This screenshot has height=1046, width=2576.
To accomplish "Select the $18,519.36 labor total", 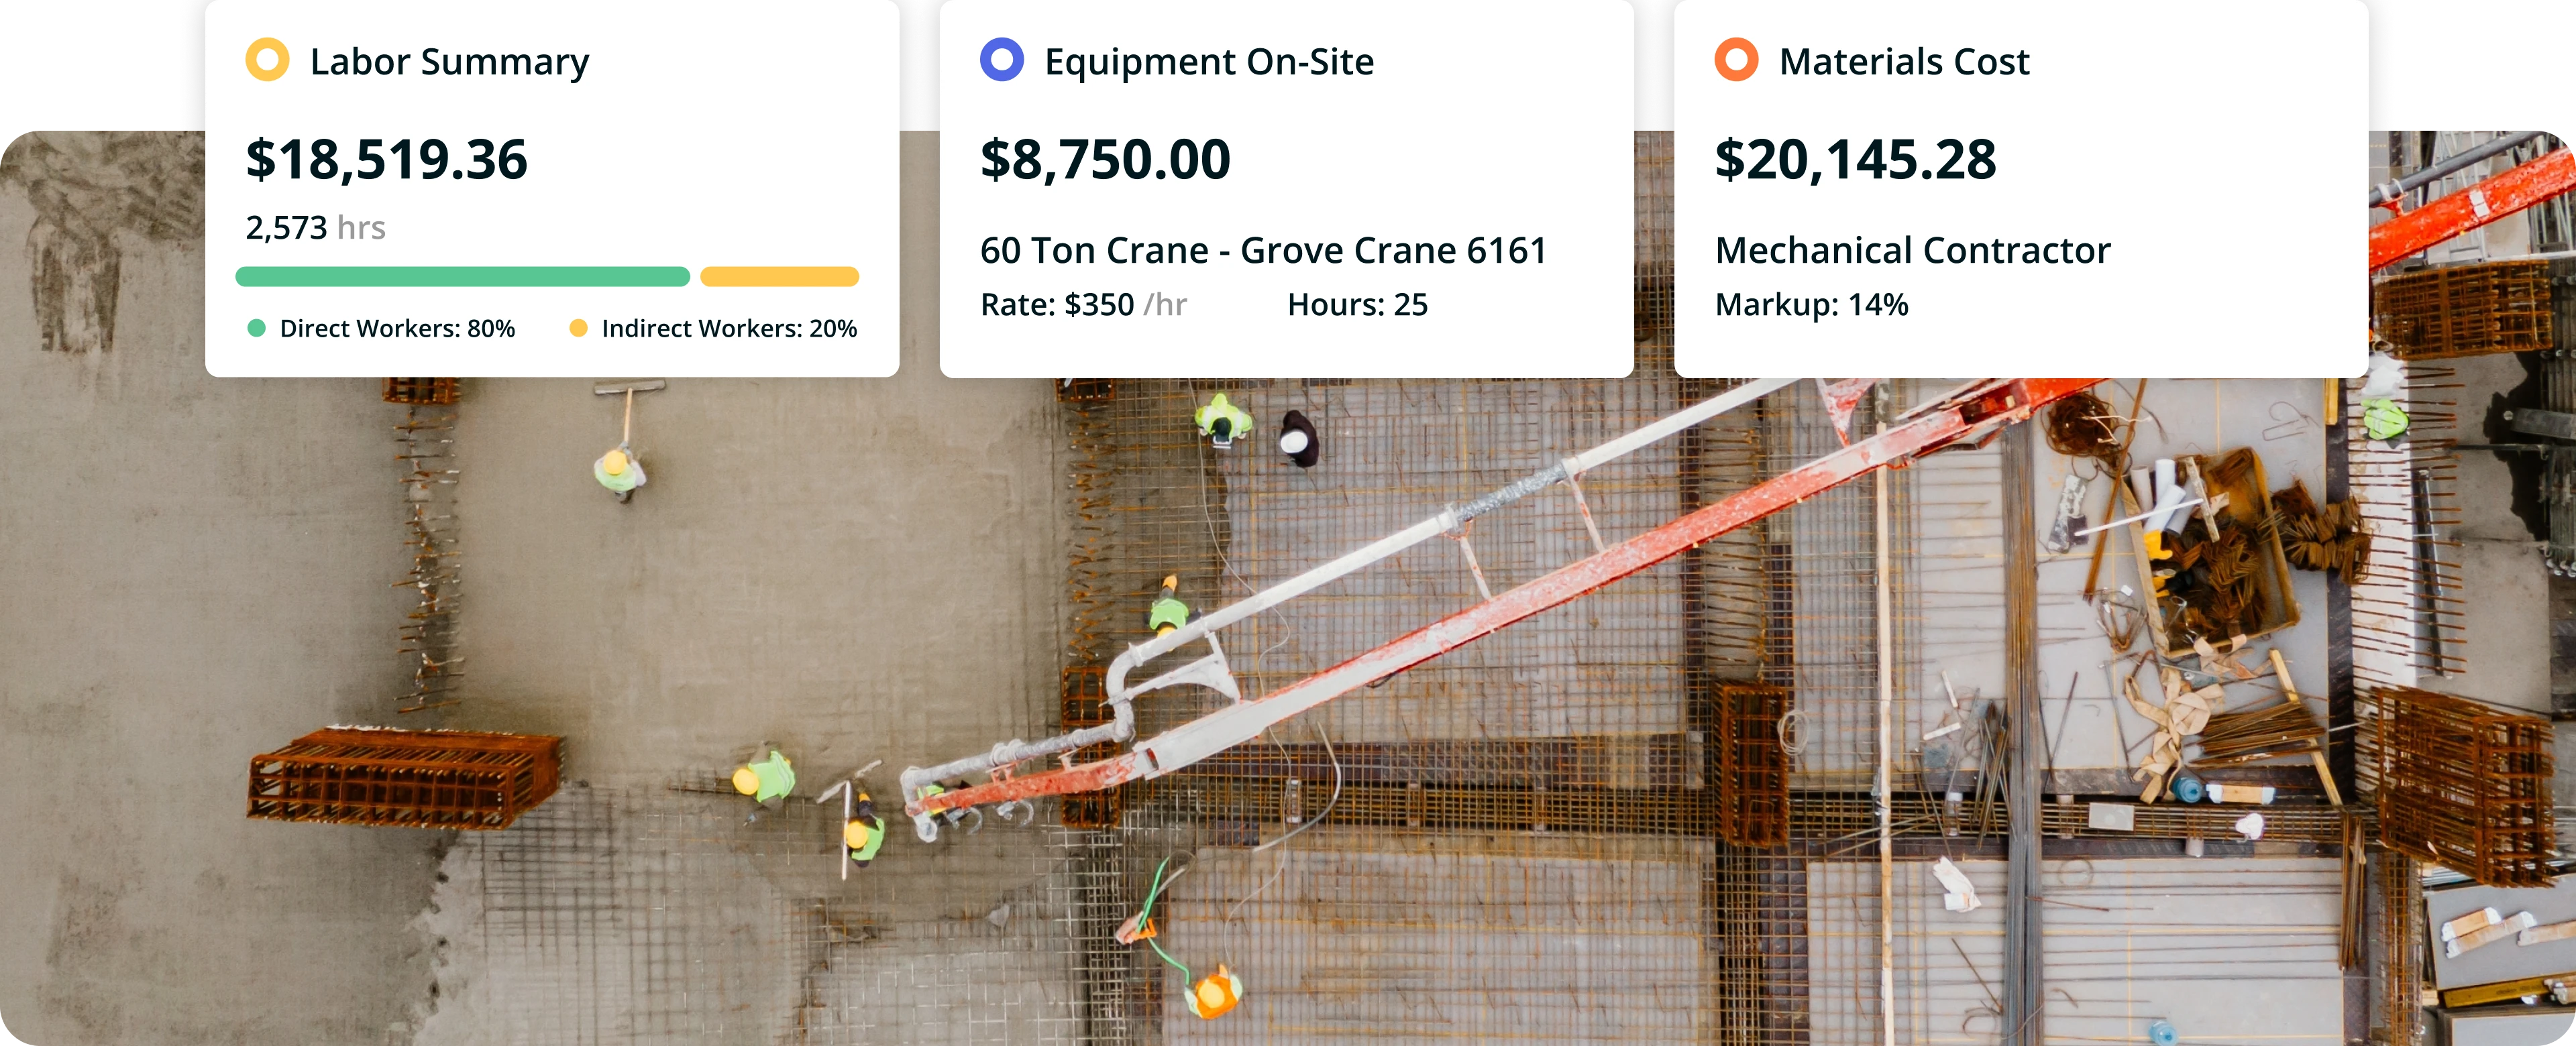I will click(x=386, y=160).
